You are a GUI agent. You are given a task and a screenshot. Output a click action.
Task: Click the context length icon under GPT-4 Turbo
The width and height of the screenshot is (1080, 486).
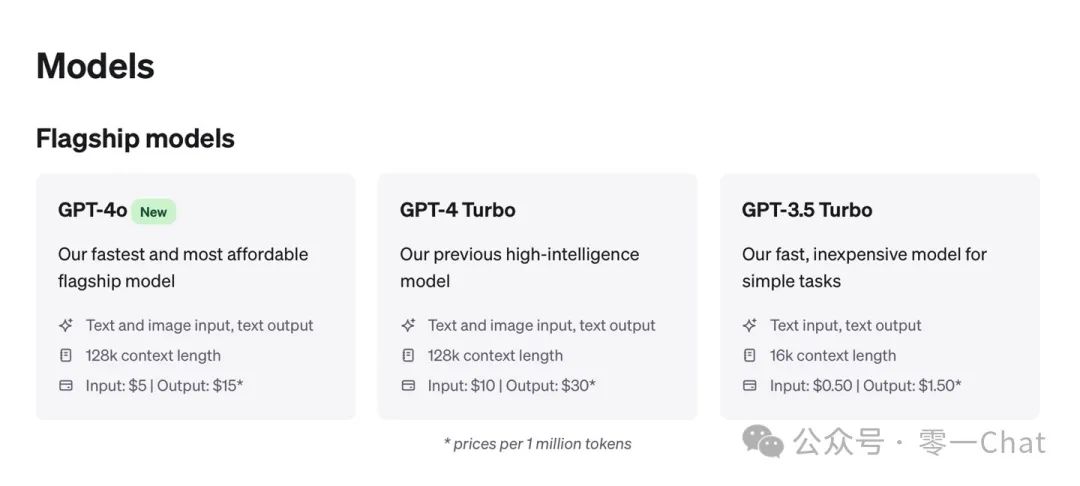(x=408, y=355)
